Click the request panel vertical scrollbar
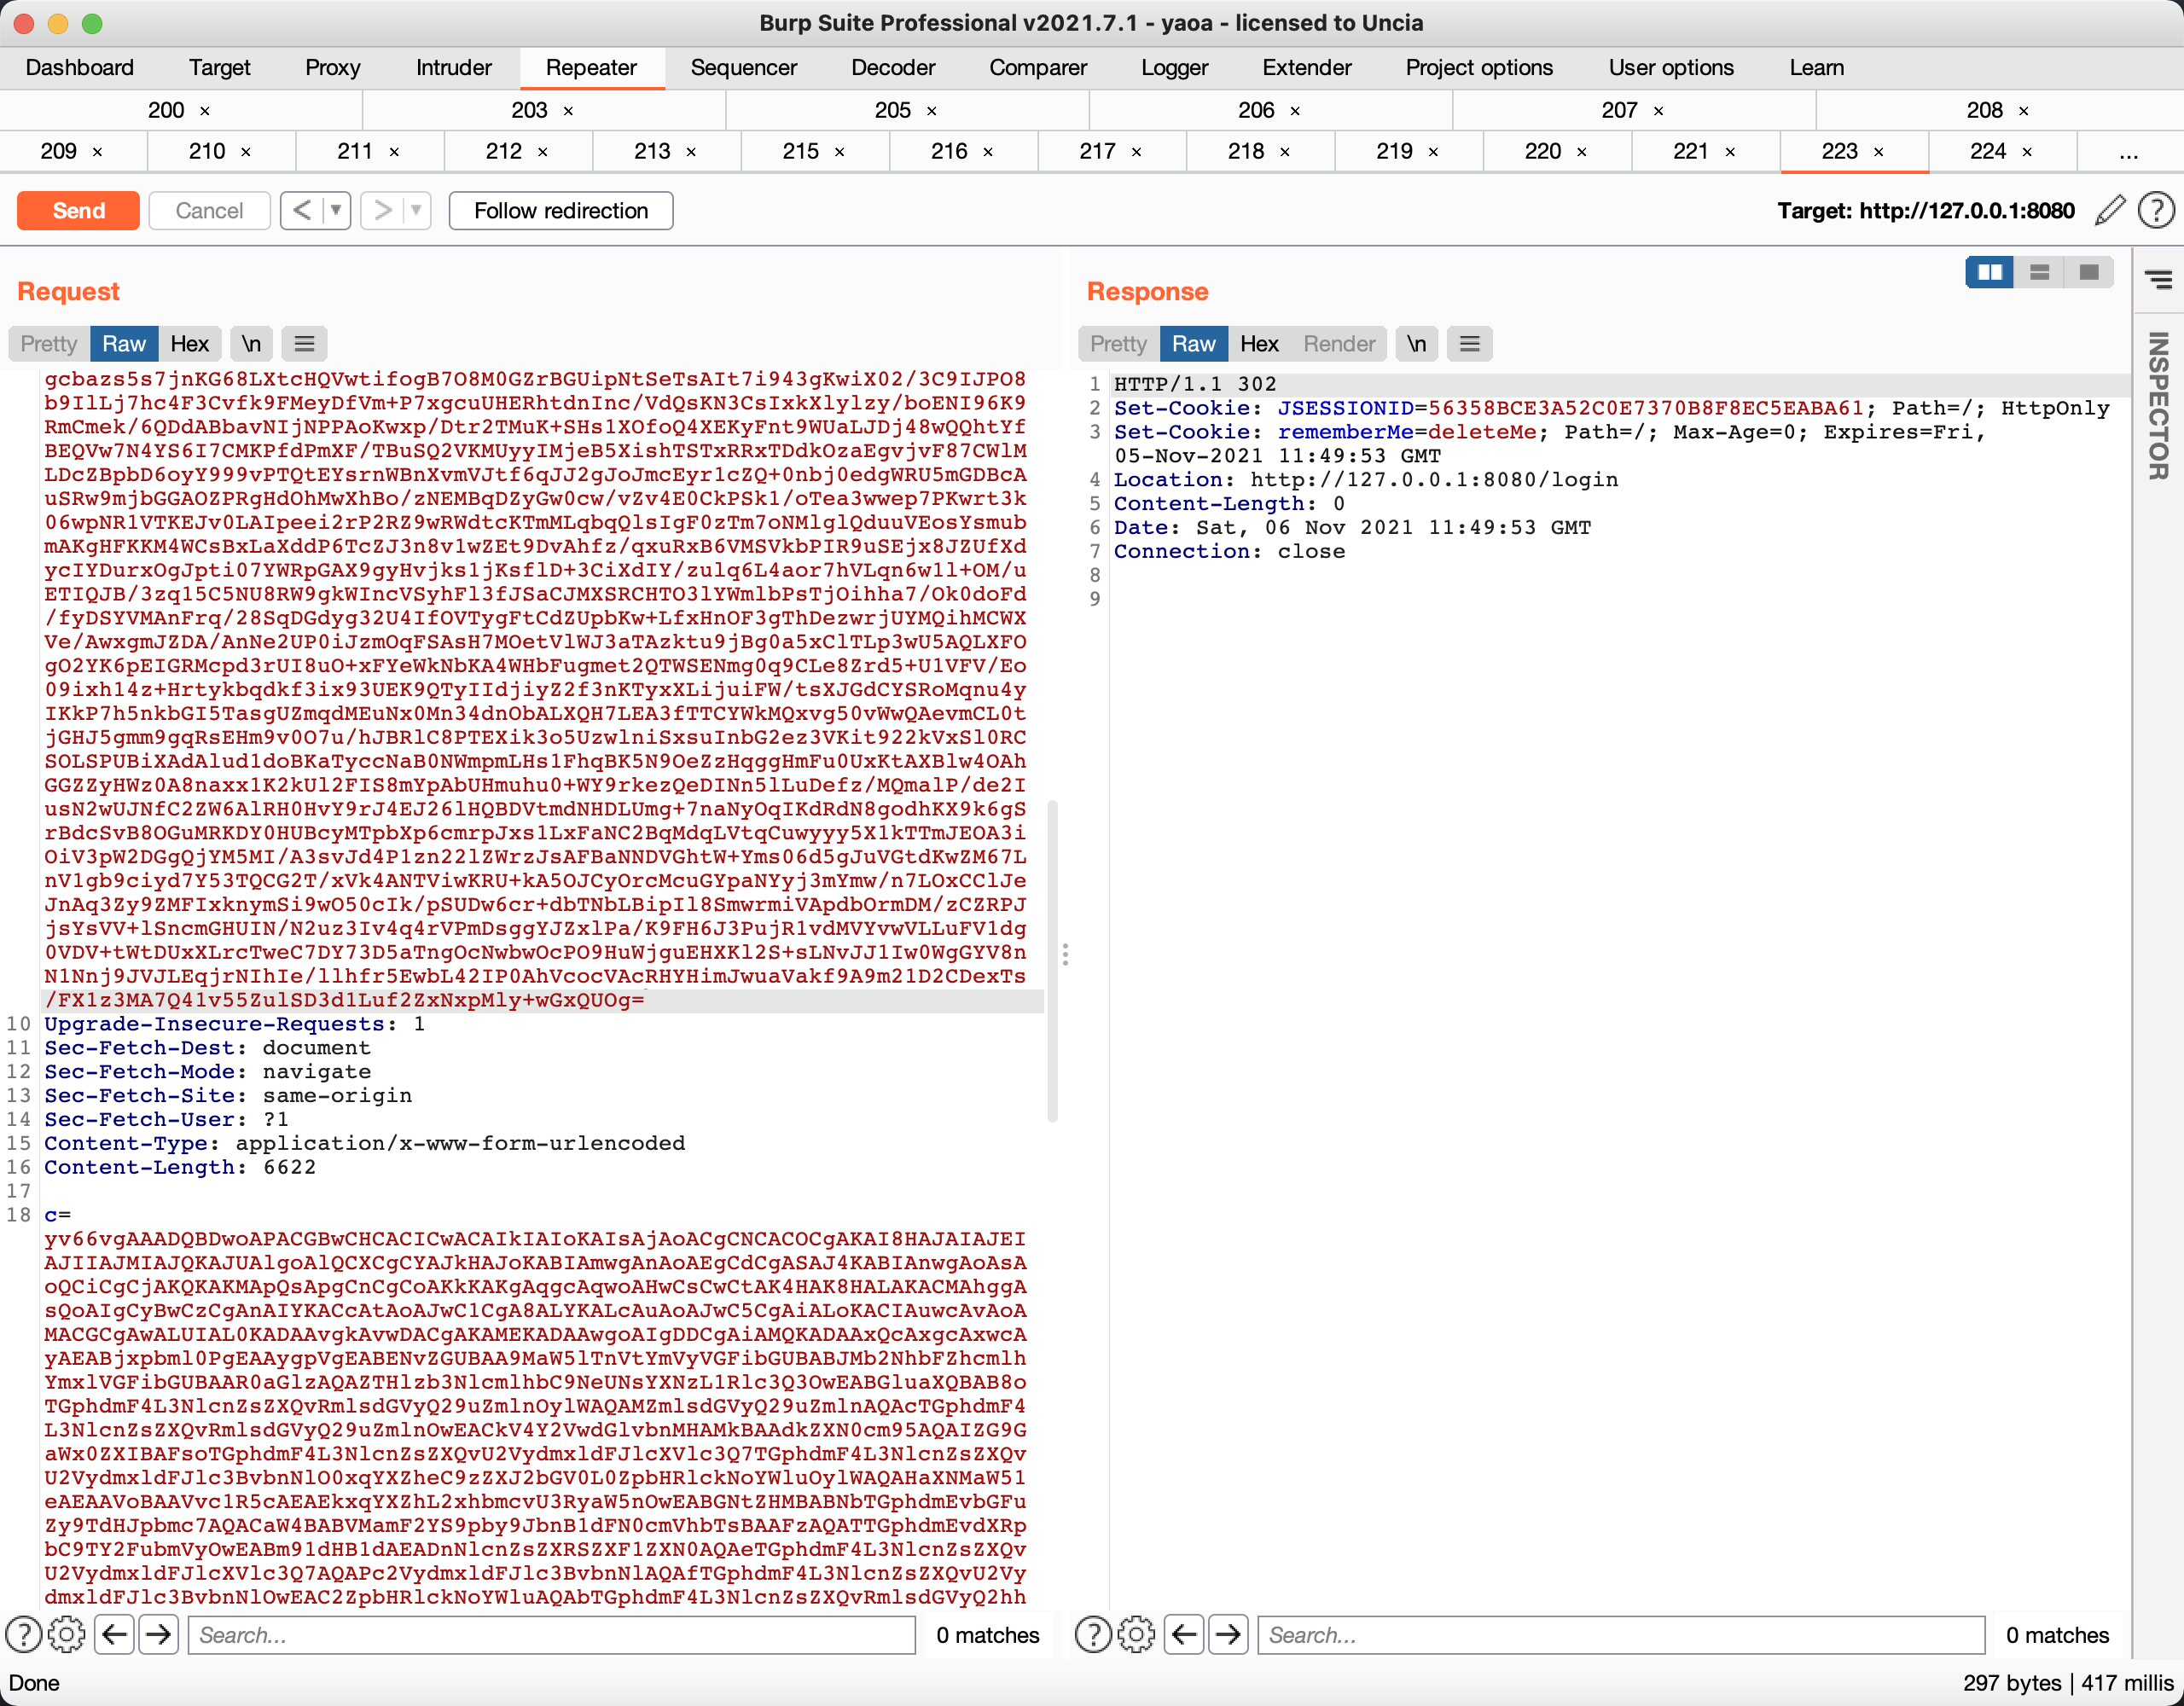The width and height of the screenshot is (2184, 1706). [1052, 960]
